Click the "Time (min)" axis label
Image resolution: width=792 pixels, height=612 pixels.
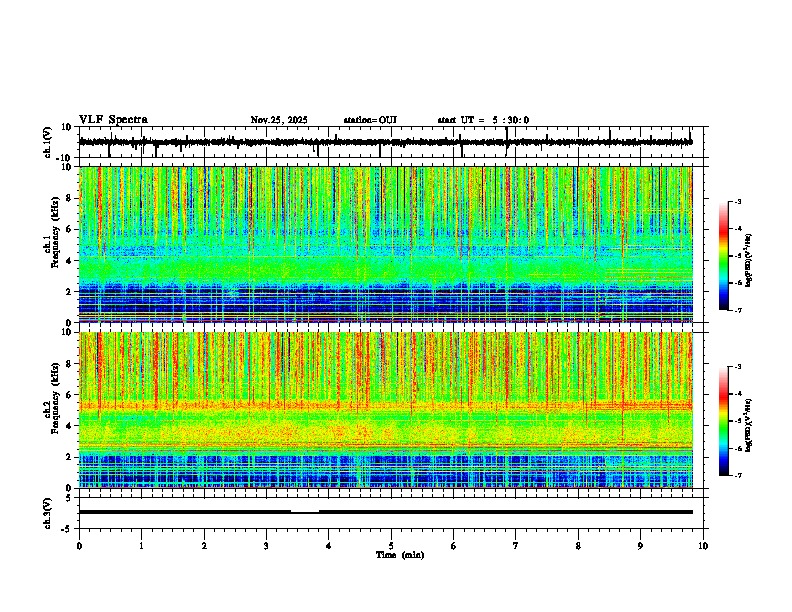point(400,555)
